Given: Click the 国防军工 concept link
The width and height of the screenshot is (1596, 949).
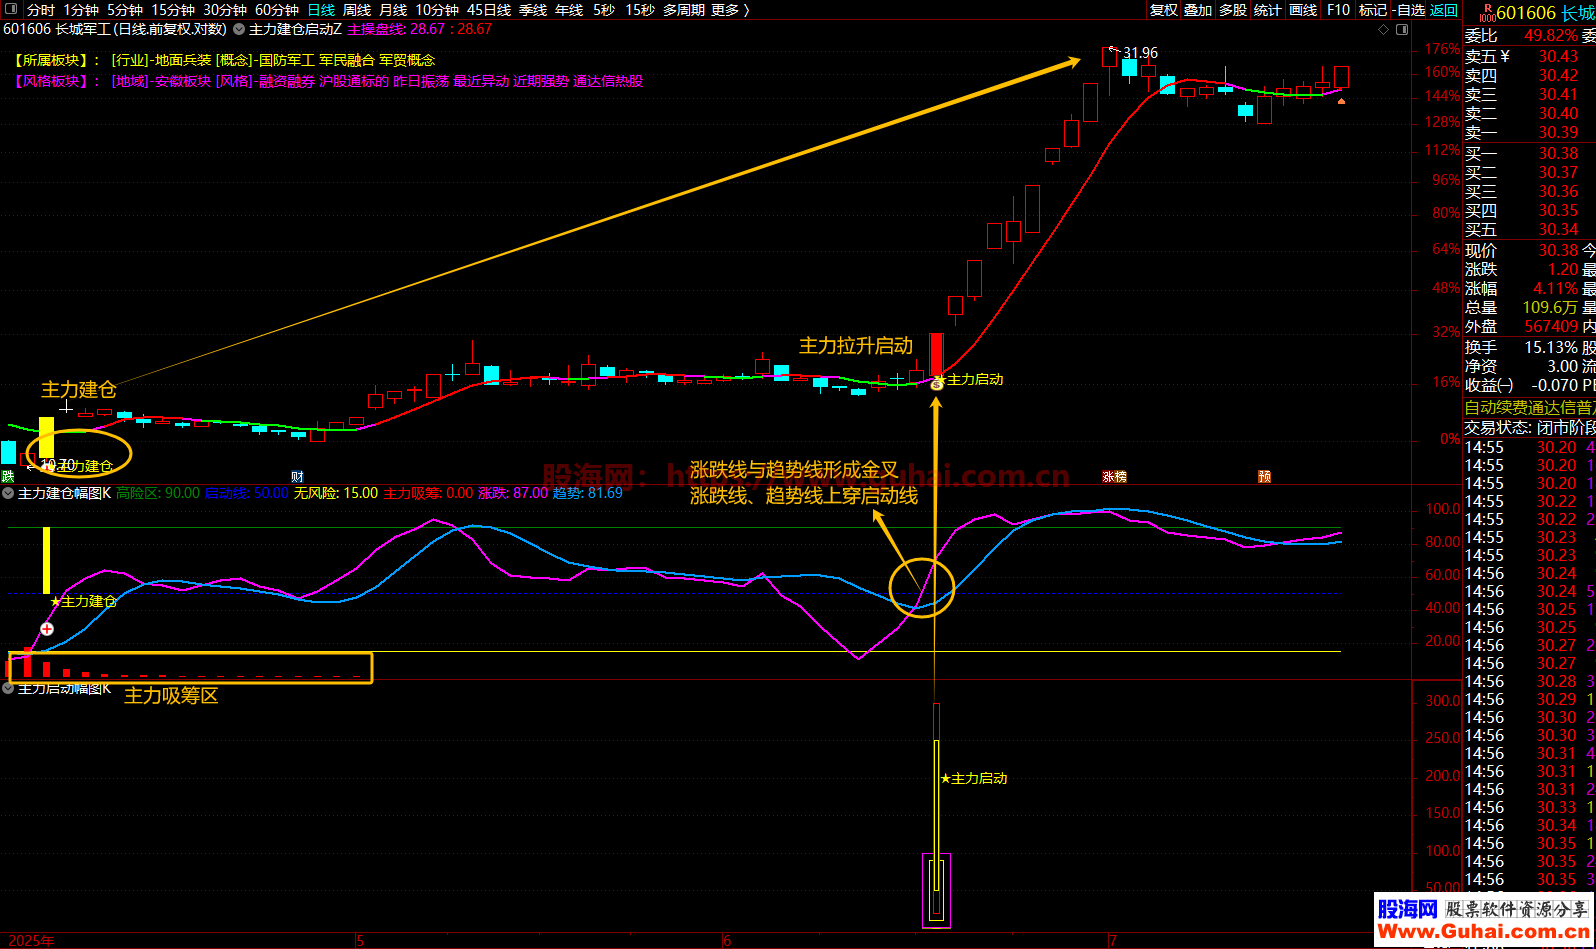Looking at the screenshot, I should 287,60.
